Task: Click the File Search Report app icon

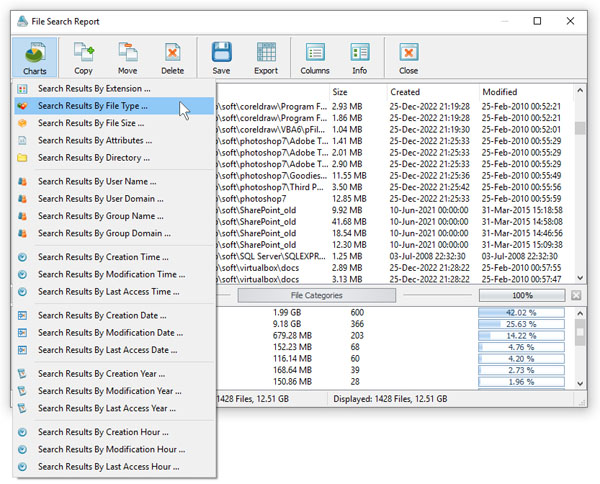Action: tap(23, 21)
